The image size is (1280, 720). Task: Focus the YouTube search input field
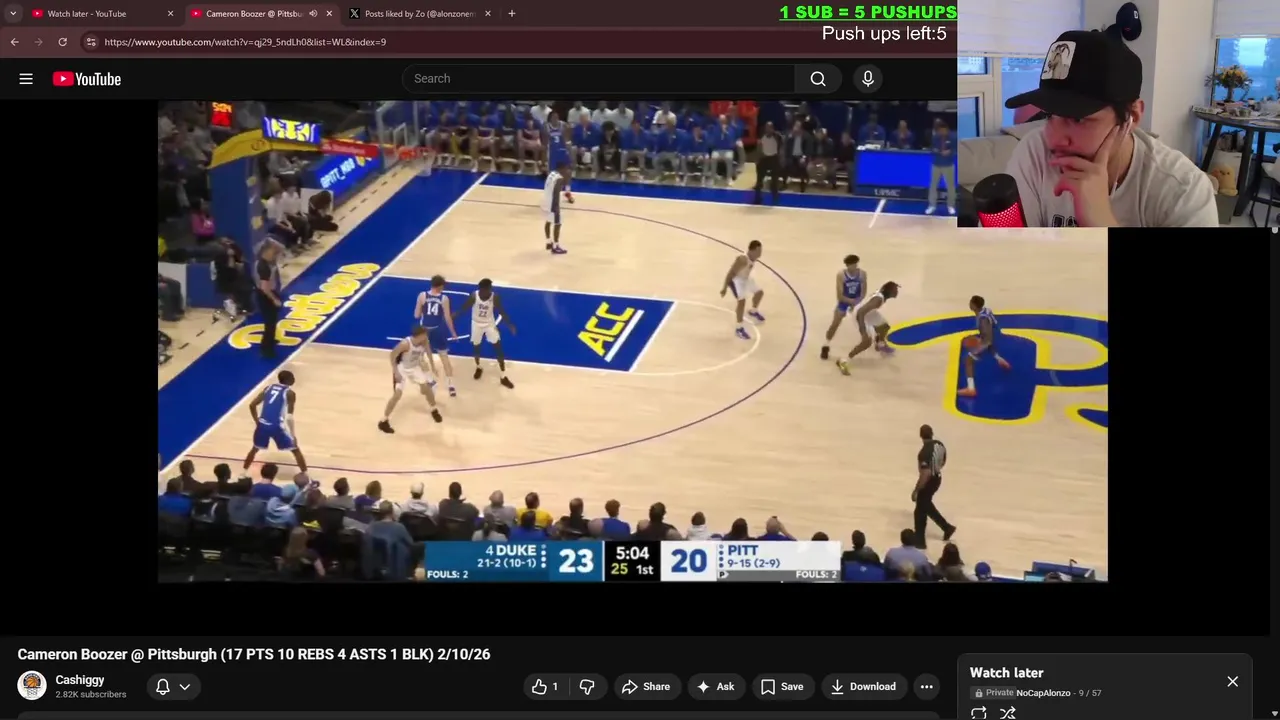(599, 79)
